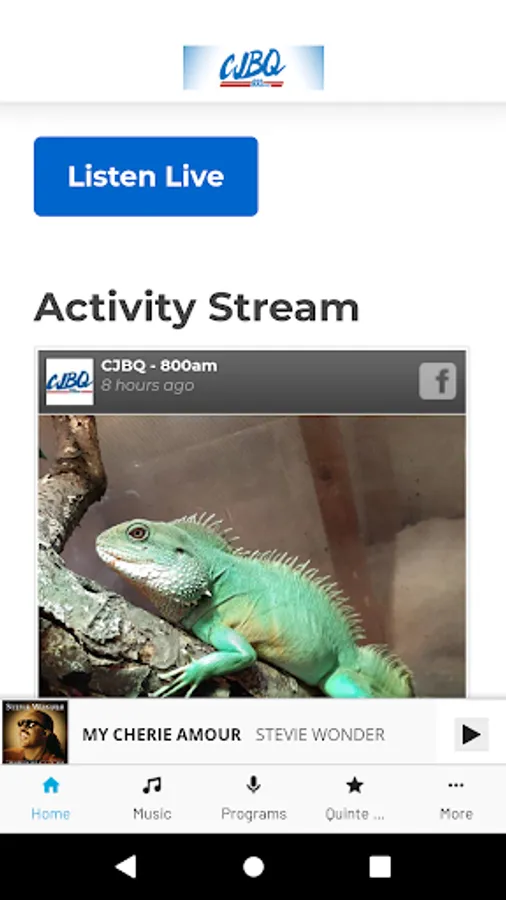Select the Home tab icon

(x=51, y=785)
